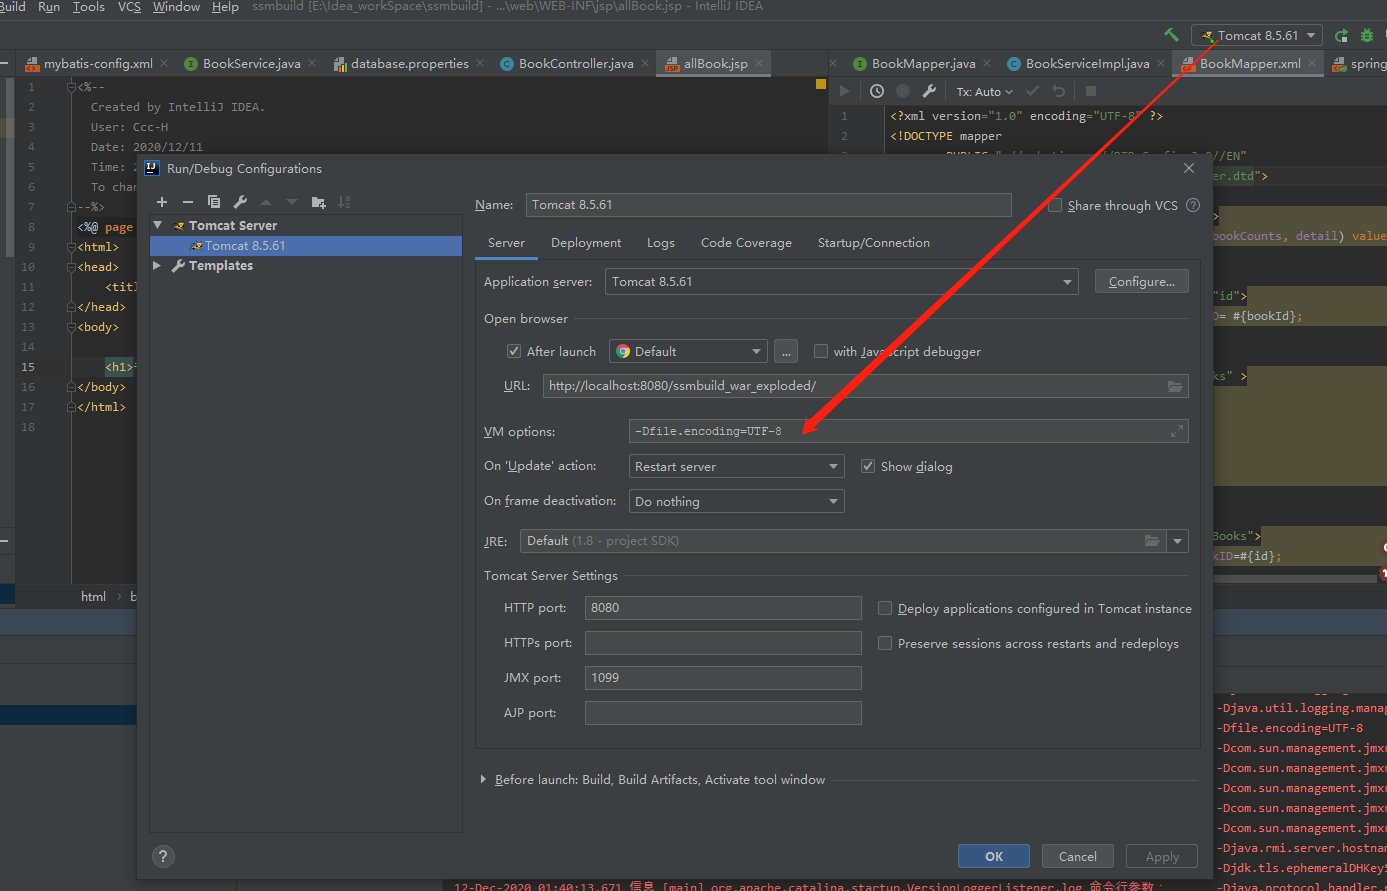Image resolution: width=1387 pixels, height=891 pixels.
Task: Click the HTTP port field
Action: (x=723, y=608)
